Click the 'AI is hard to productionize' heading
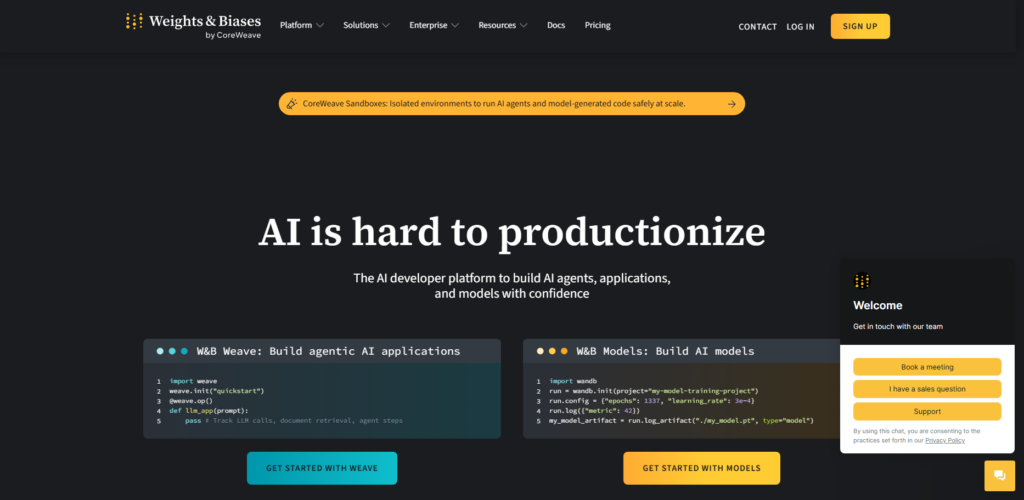The height and width of the screenshot is (500, 1024). tap(511, 232)
